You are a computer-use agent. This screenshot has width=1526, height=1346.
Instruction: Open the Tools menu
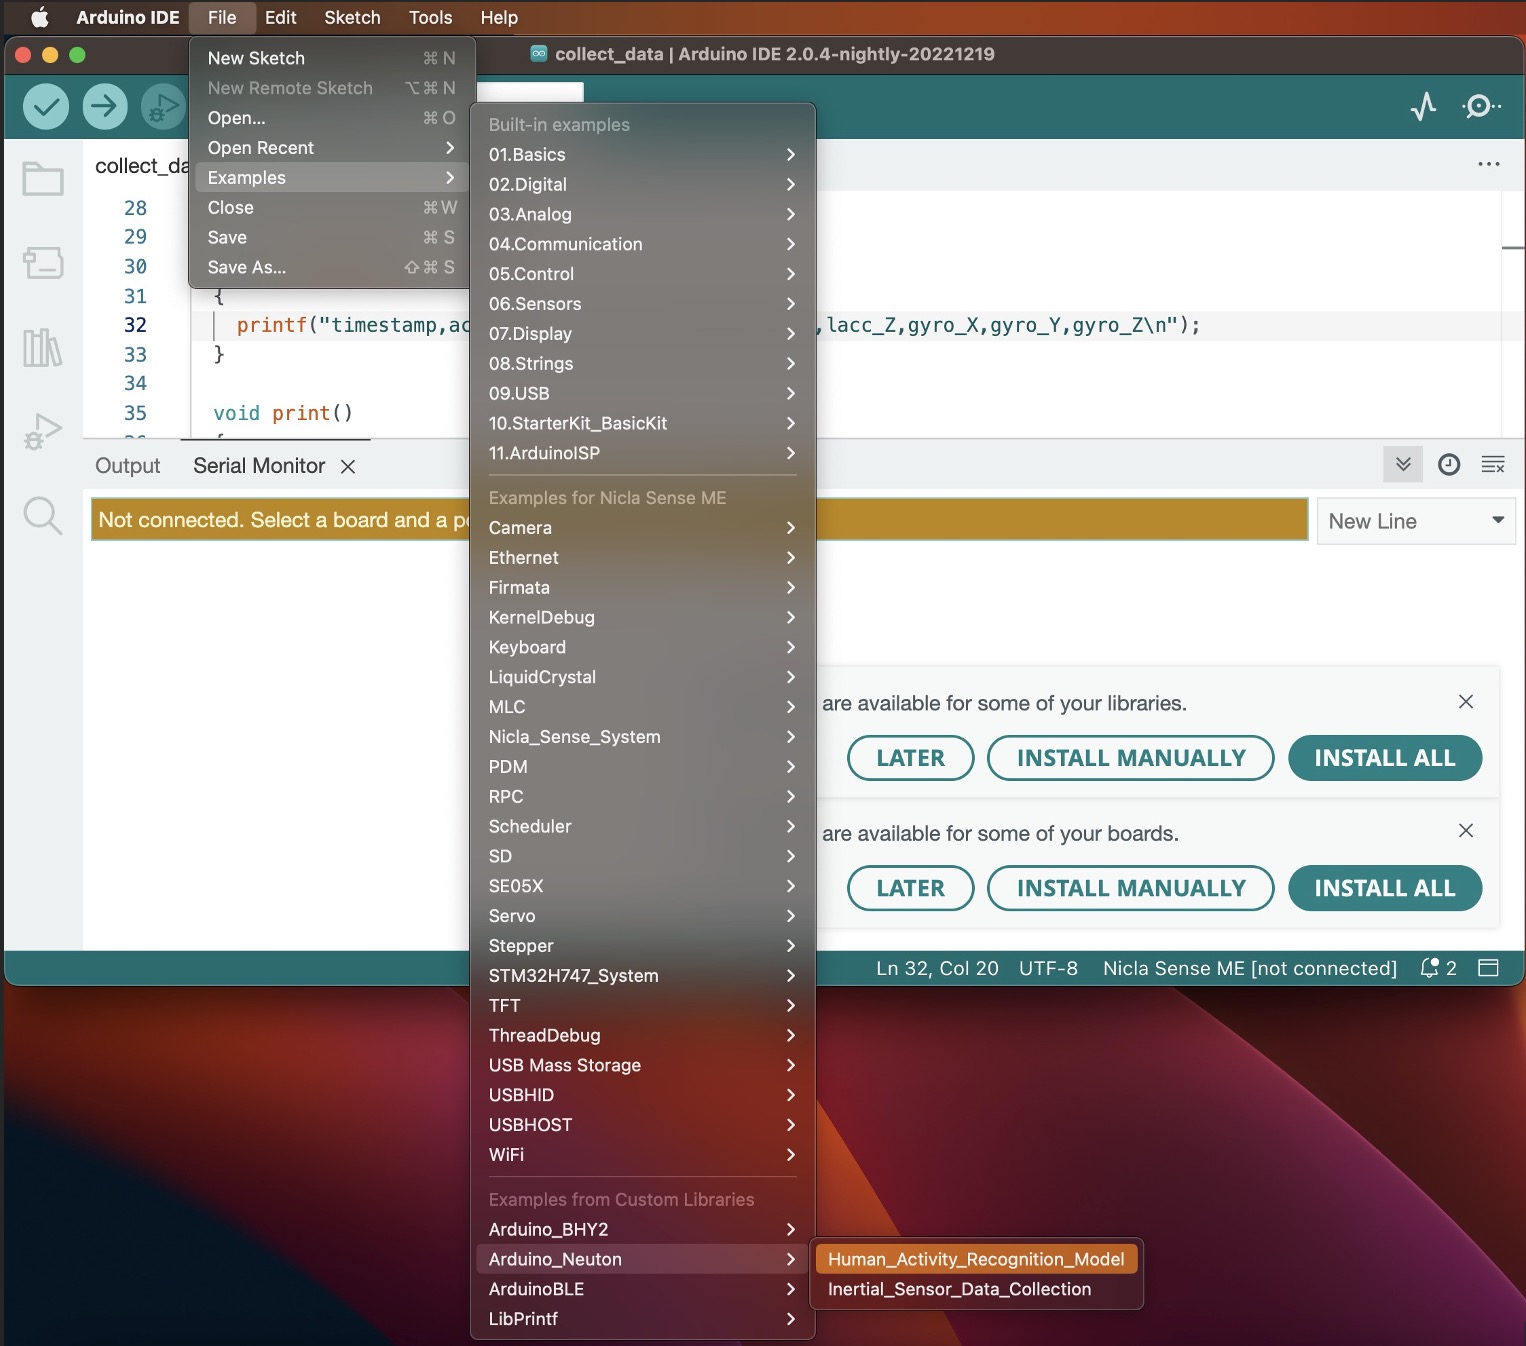tap(430, 17)
